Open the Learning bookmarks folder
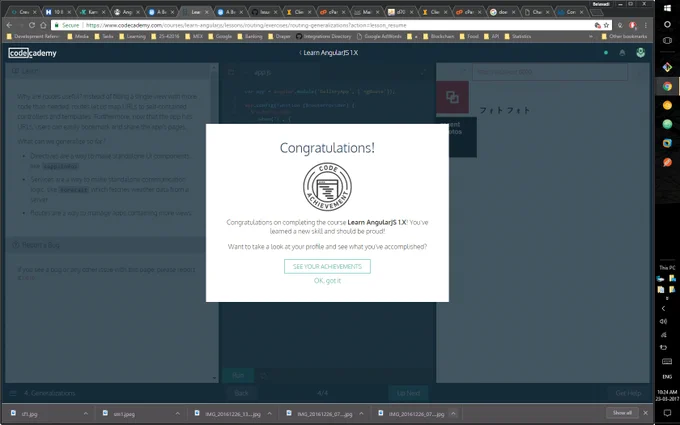The width and height of the screenshot is (680, 425). (x=133, y=36)
